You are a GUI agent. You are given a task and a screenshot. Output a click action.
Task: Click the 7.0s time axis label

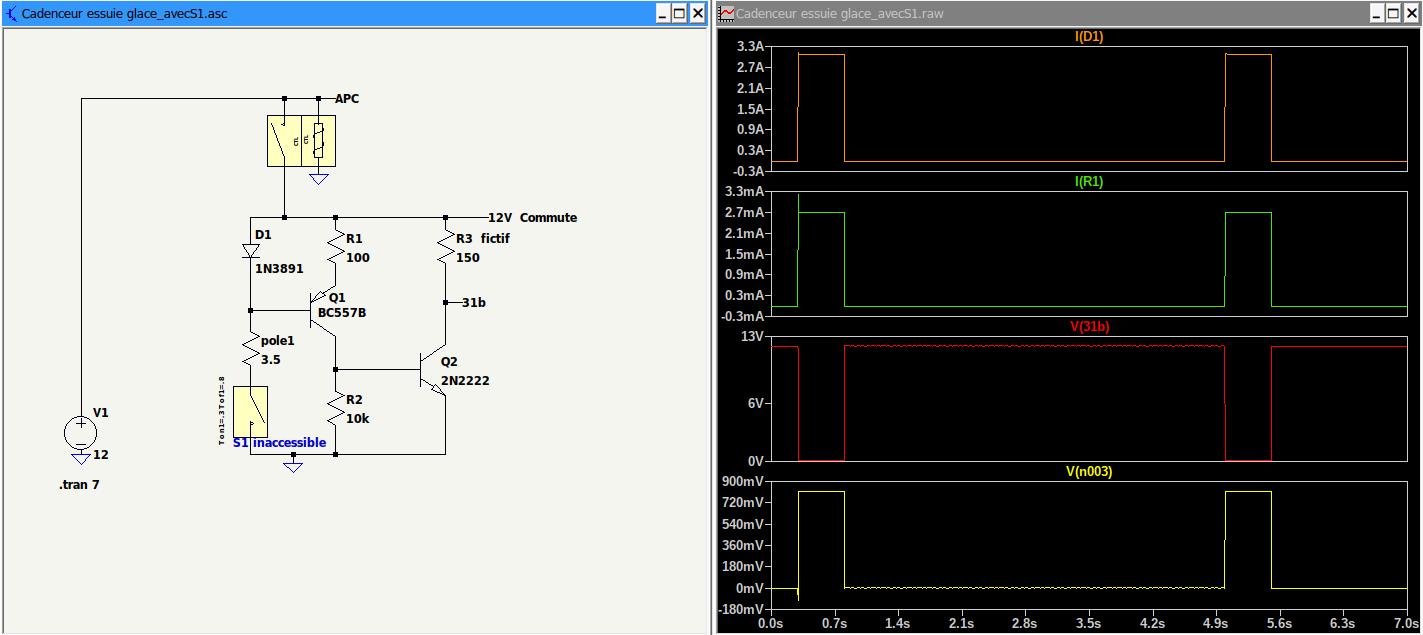click(x=1406, y=623)
